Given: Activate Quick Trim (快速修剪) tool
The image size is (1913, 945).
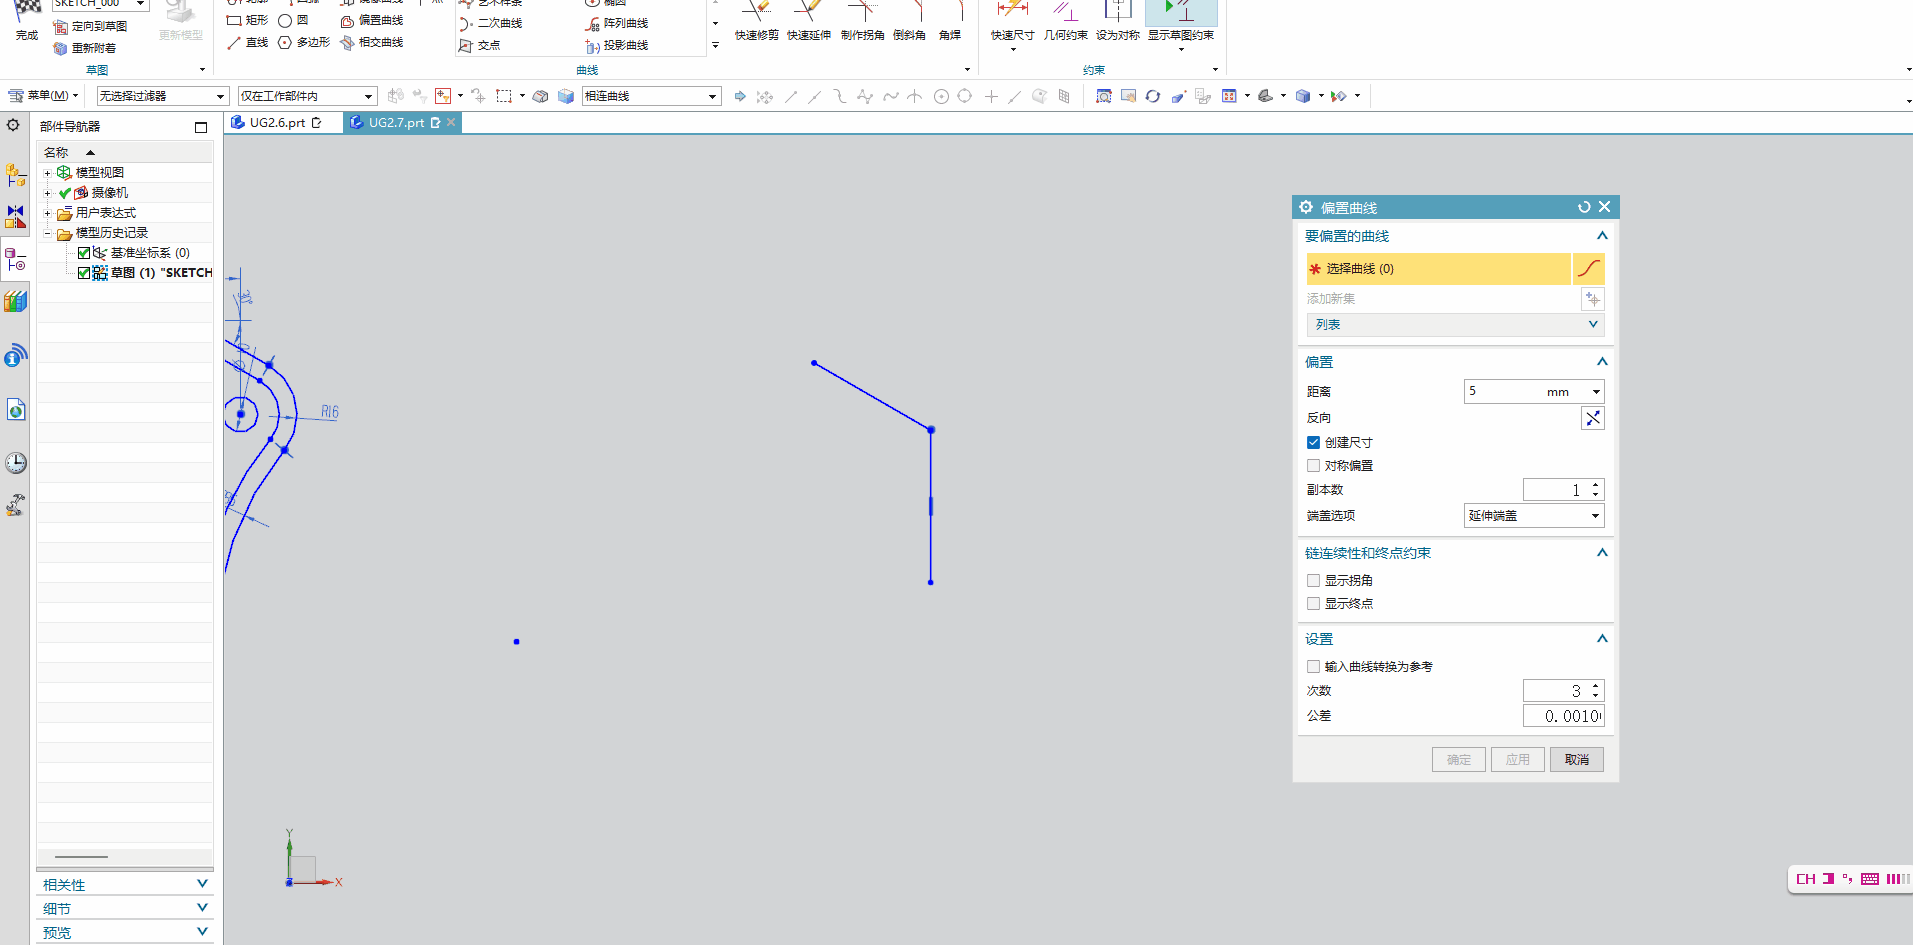Looking at the screenshot, I should (x=756, y=20).
